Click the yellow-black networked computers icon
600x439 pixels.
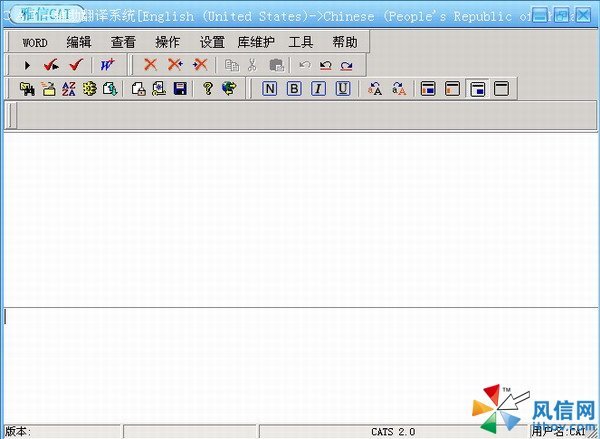pos(27,89)
